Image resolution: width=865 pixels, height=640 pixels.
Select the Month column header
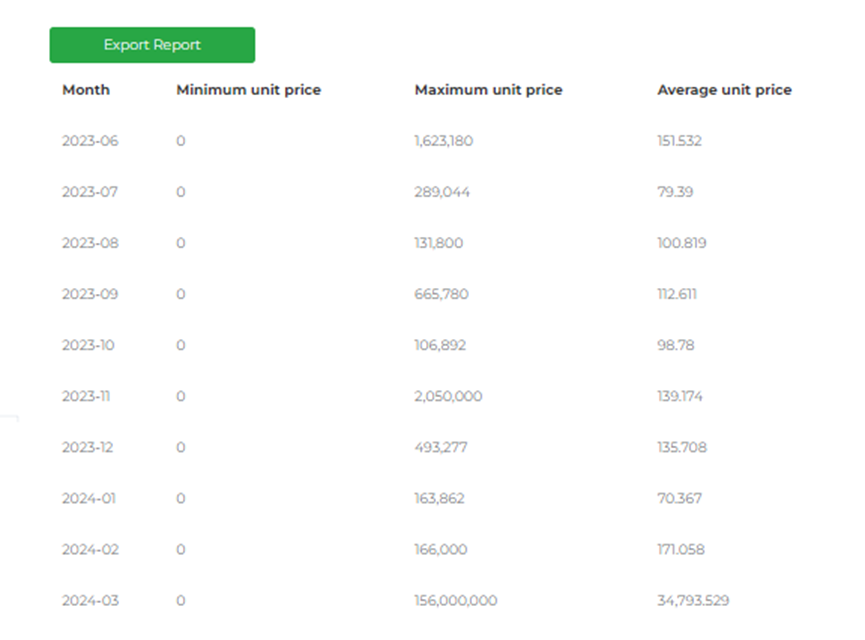point(86,90)
